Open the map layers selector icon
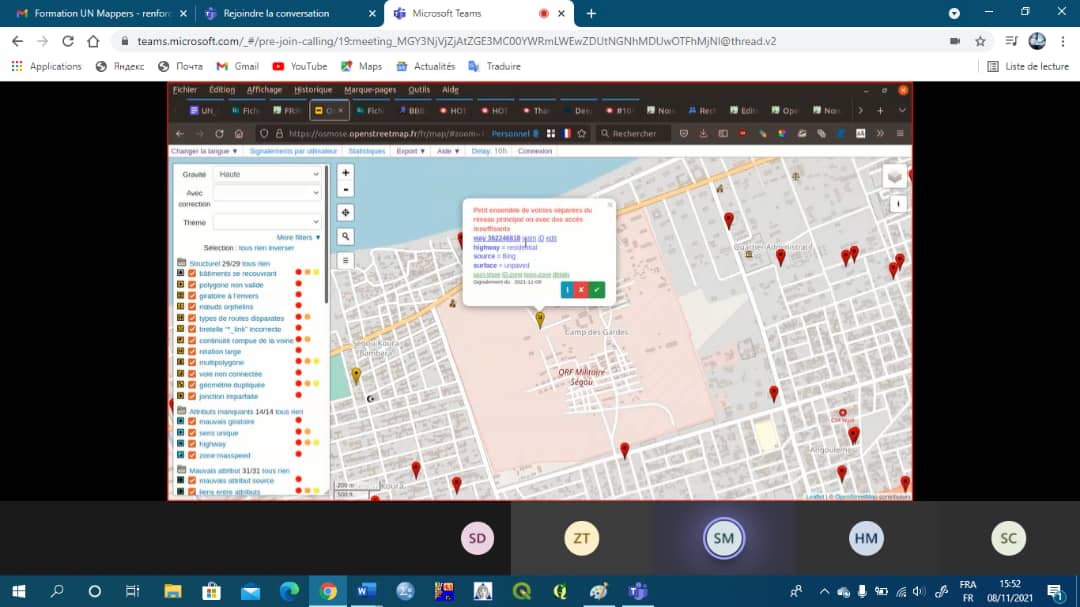 tap(894, 176)
